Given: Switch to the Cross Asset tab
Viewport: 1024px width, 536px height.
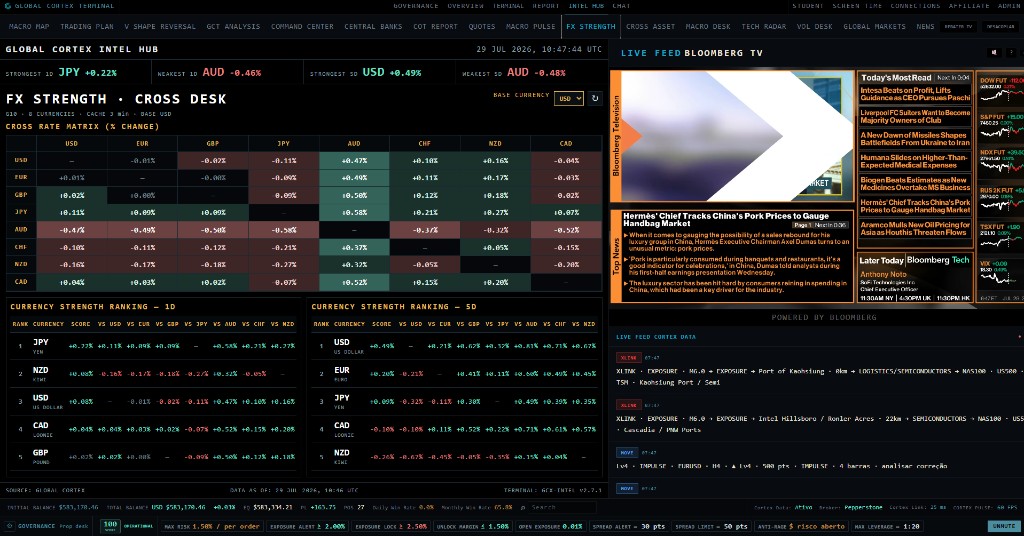Looking at the screenshot, I should [650, 27].
